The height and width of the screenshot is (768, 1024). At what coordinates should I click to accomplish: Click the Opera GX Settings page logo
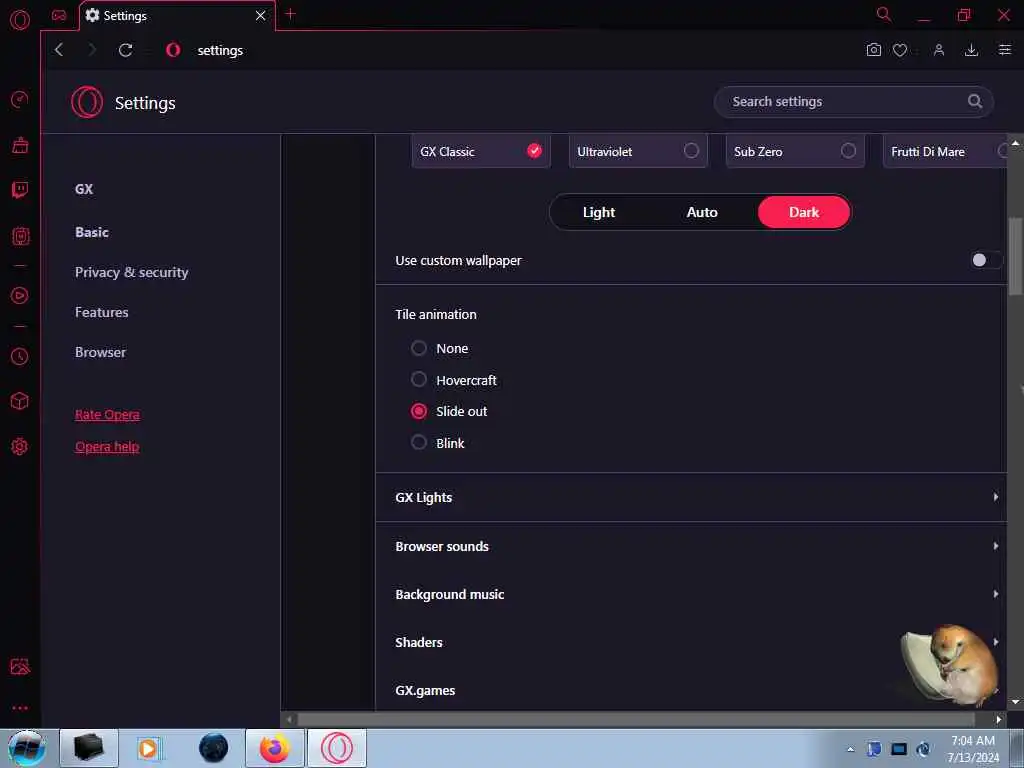tap(87, 103)
